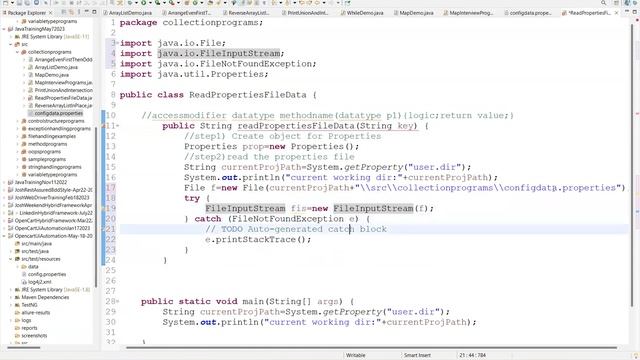The width and height of the screenshot is (640, 360).
Task: Switch to ArrayListDemo.java tab
Action: (127, 13)
